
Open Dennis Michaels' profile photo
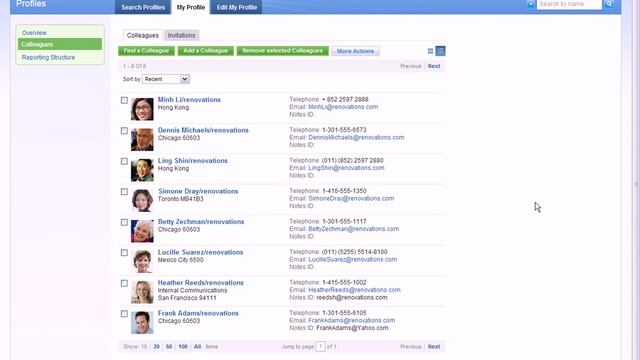click(142, 140)
